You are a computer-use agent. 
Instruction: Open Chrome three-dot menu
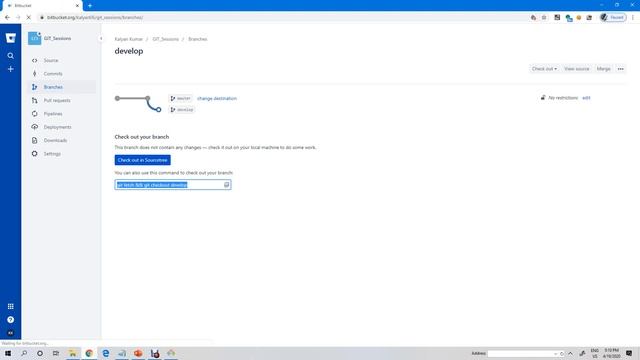(633, 18)
